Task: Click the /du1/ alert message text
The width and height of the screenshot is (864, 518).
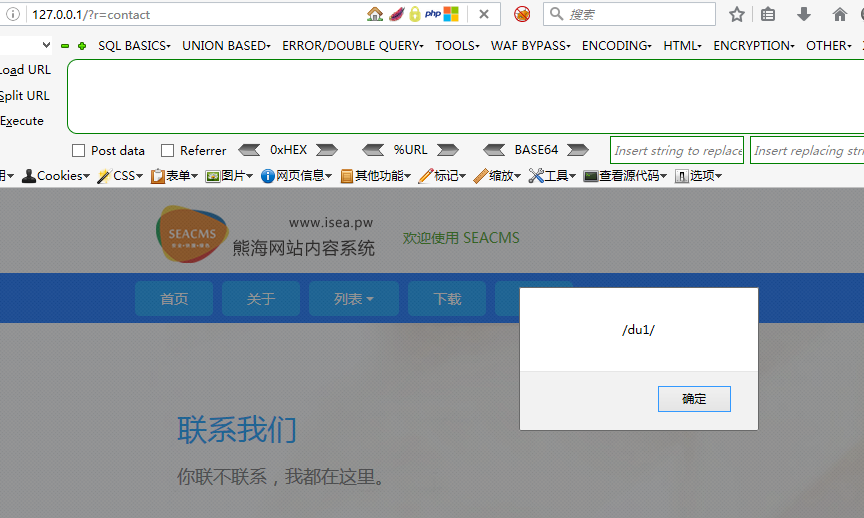Action: tap(639, 330)
